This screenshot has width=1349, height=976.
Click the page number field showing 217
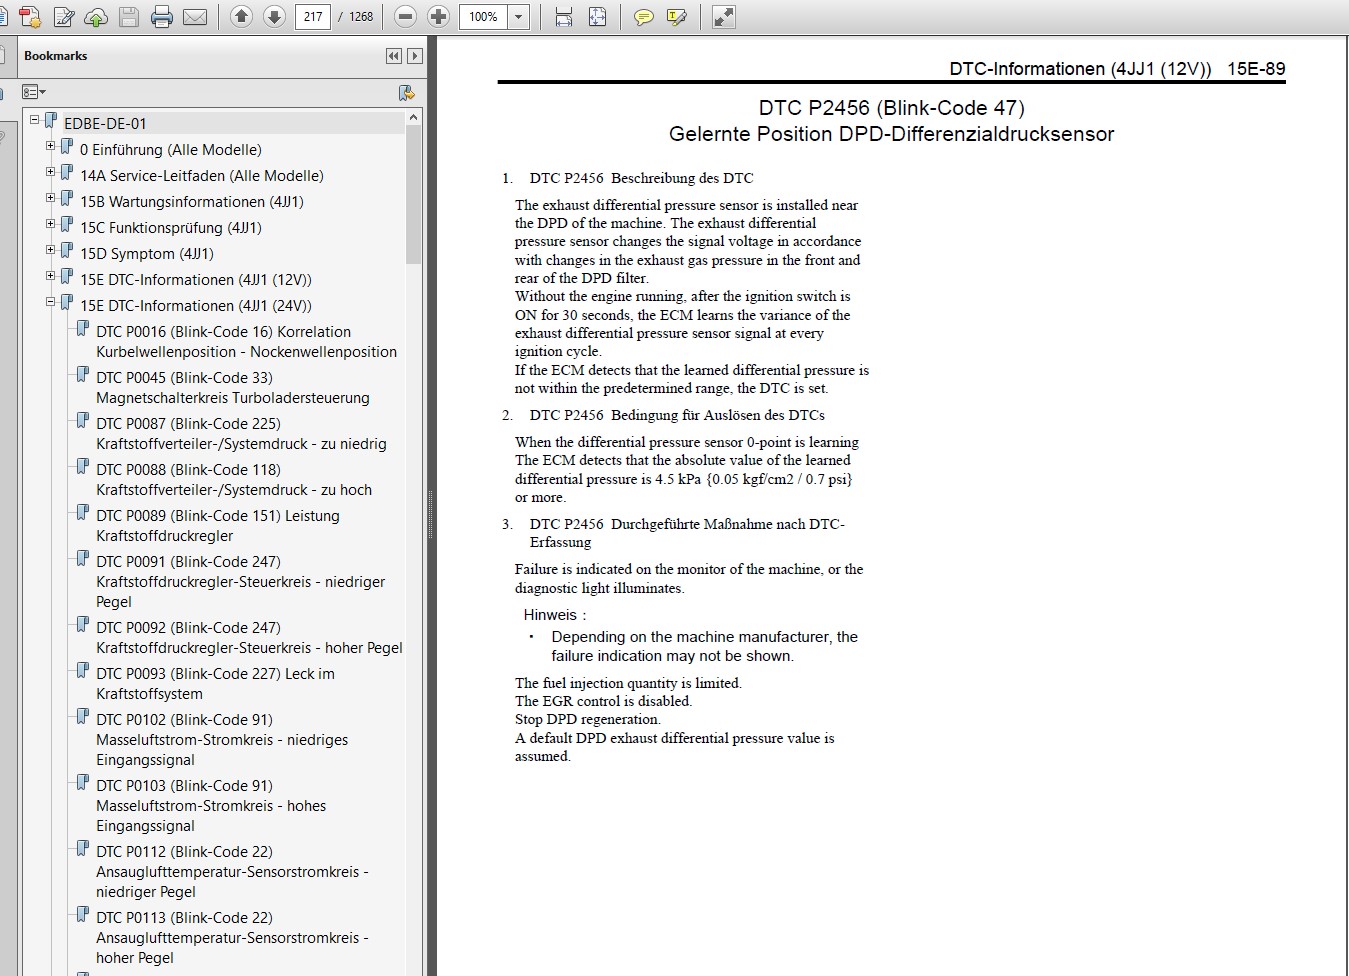[313, 17]
